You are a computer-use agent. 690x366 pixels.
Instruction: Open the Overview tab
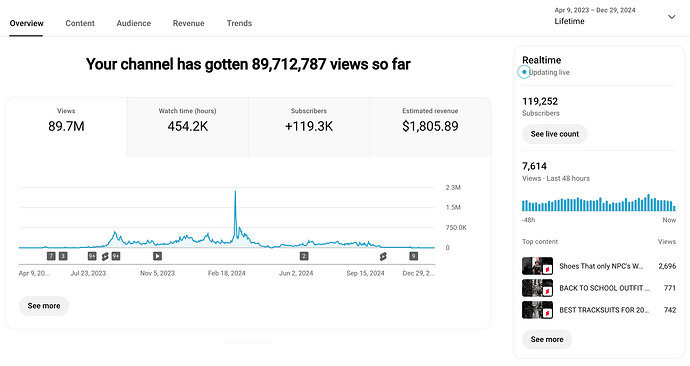click(26, 23)
